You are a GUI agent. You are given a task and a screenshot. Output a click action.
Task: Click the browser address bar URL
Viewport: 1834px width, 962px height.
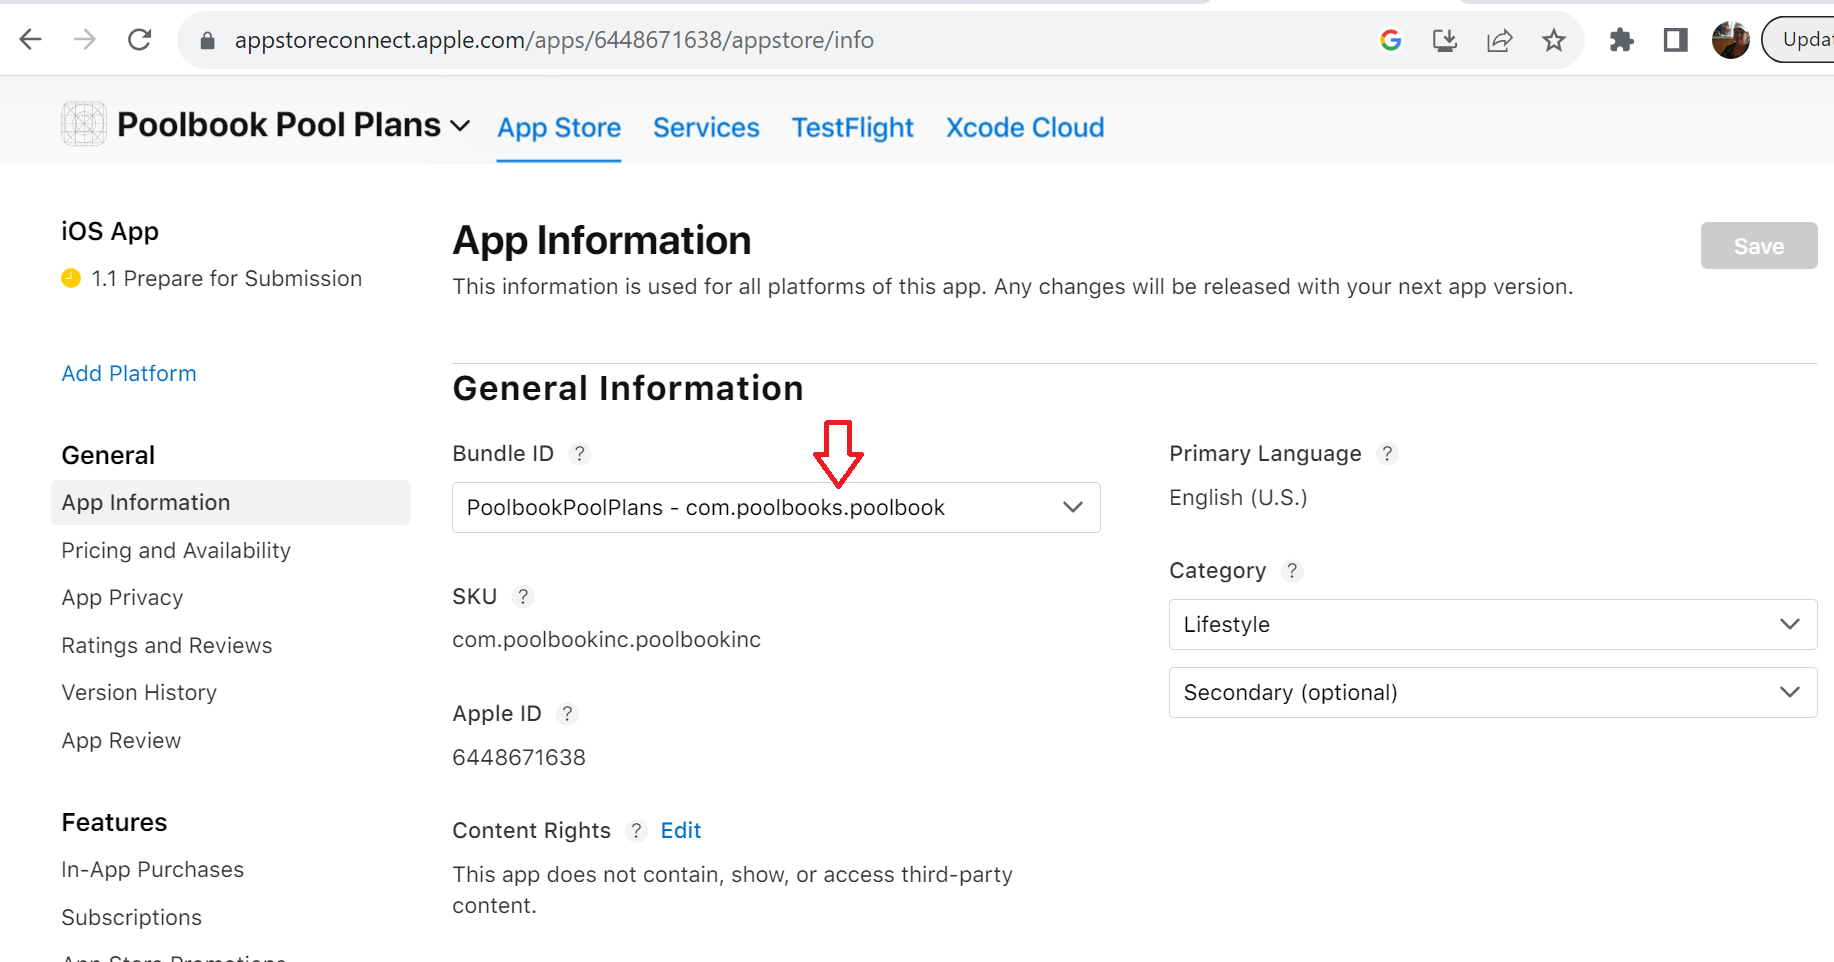point(554,40)
